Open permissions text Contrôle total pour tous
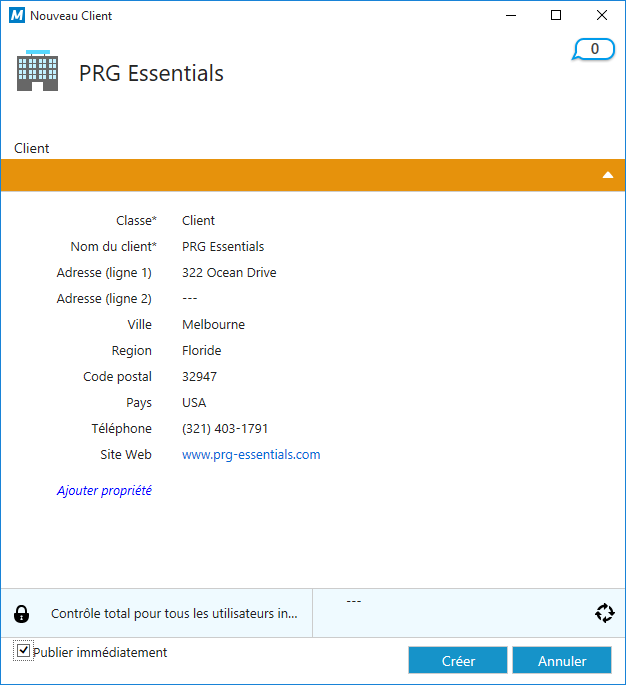This screenshot has height=685, width=626. coord(174,614)
